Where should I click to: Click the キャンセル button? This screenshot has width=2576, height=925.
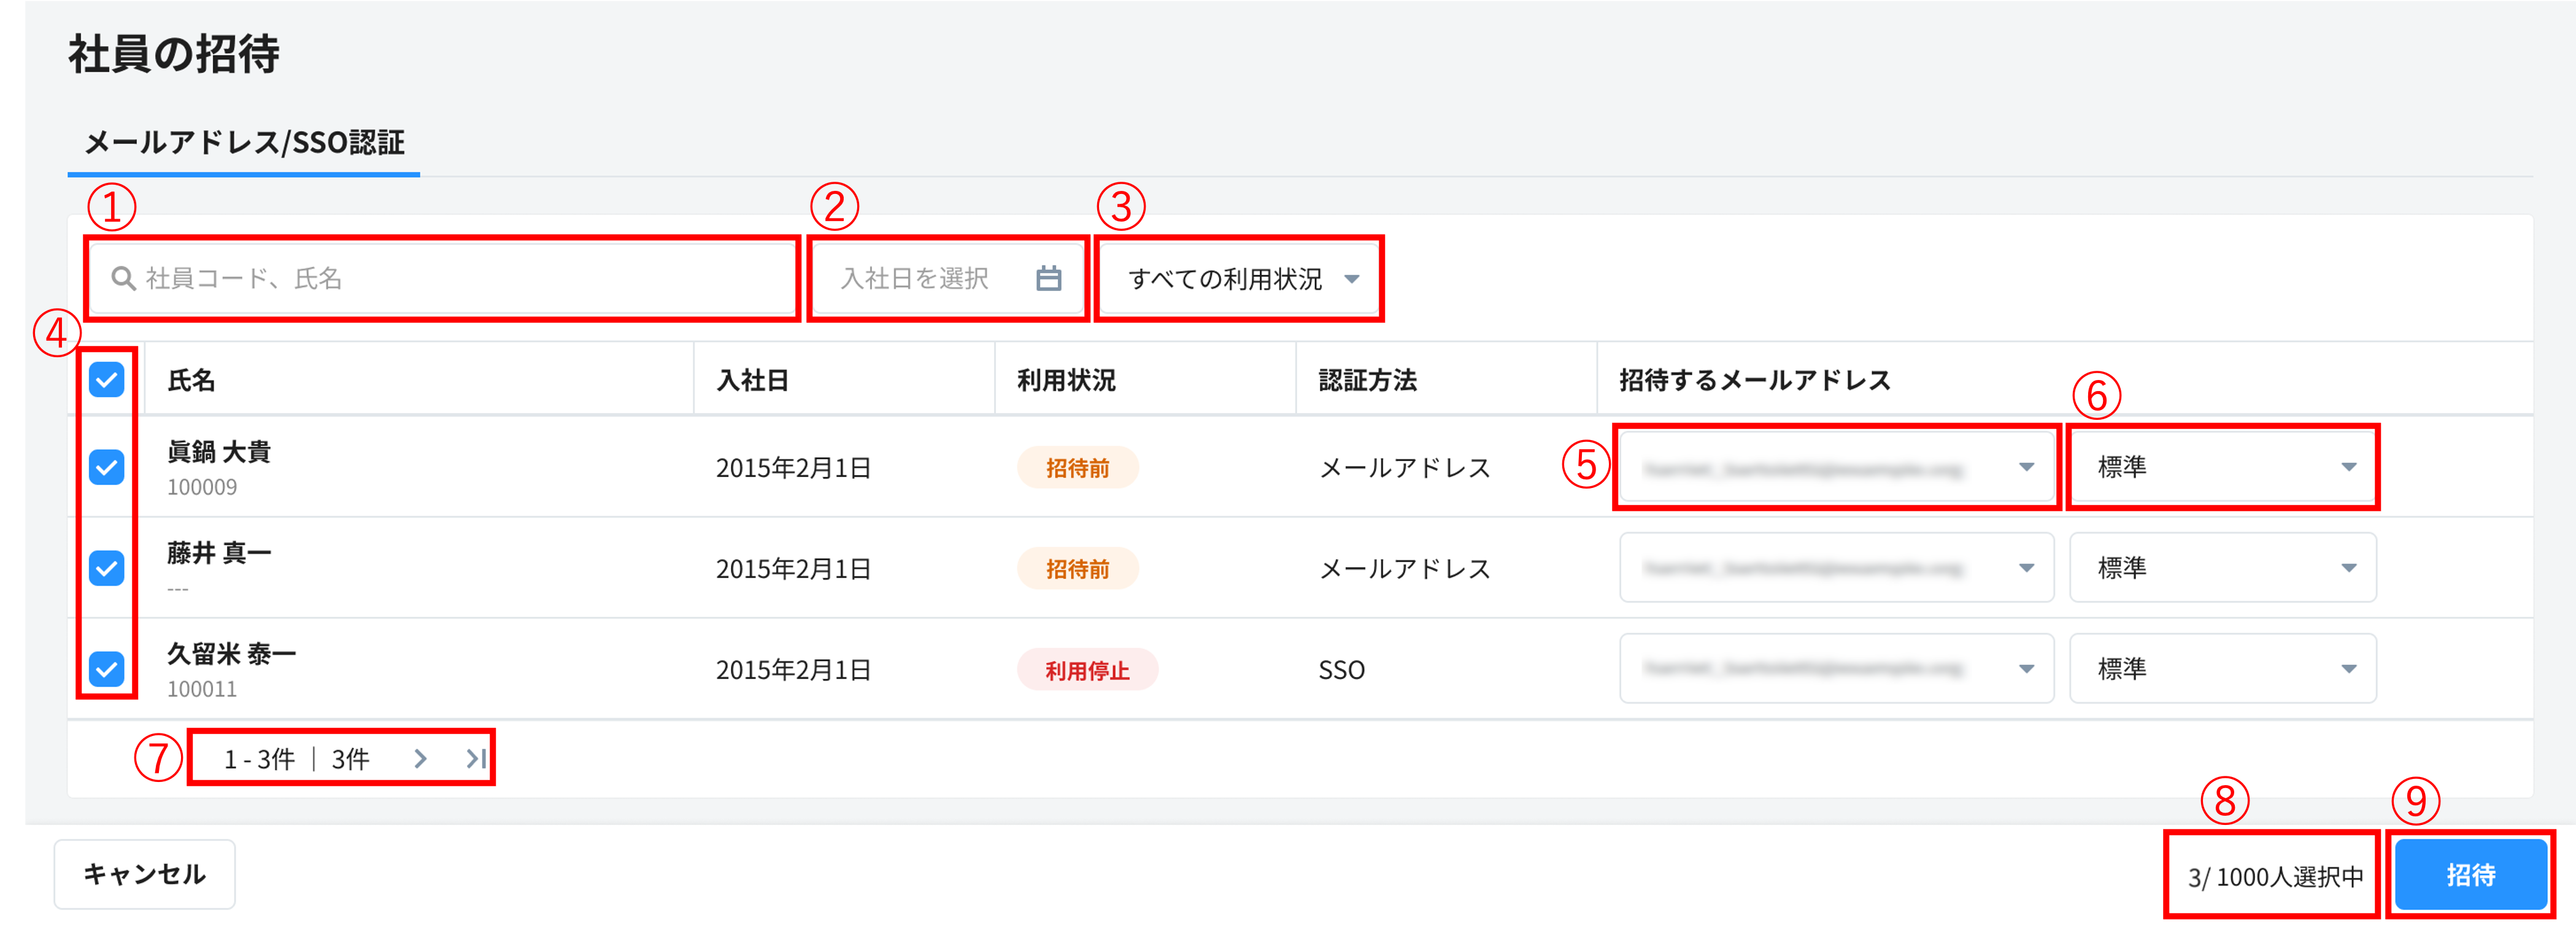click(144, 874)
